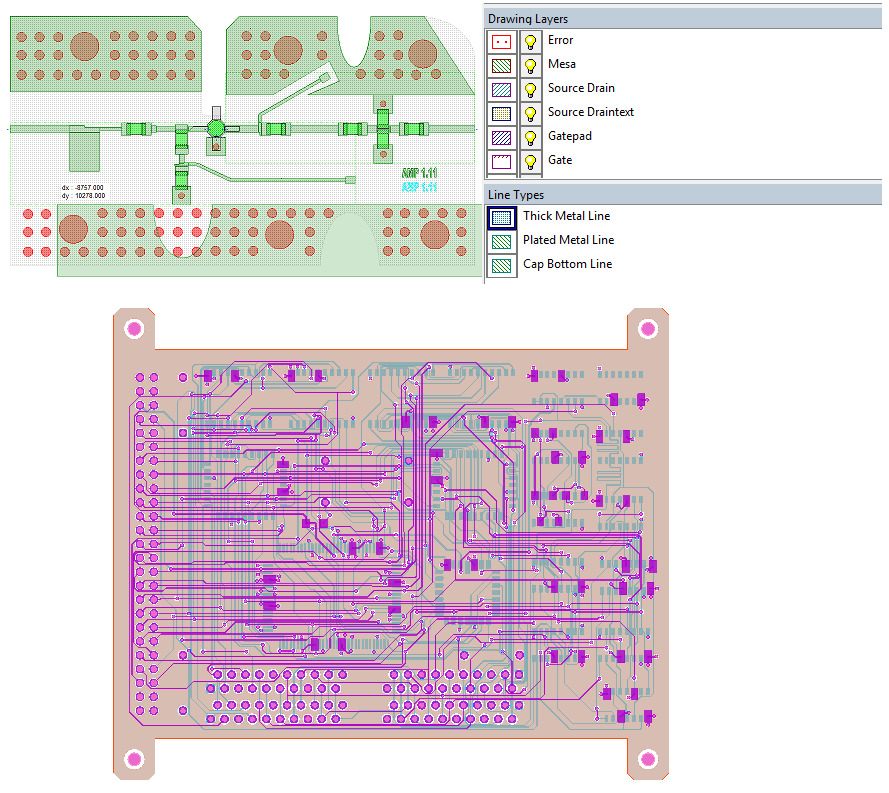The image size is (889, 793).
Task: Click the Source Drain layer swatch
Action: point(501,90)
